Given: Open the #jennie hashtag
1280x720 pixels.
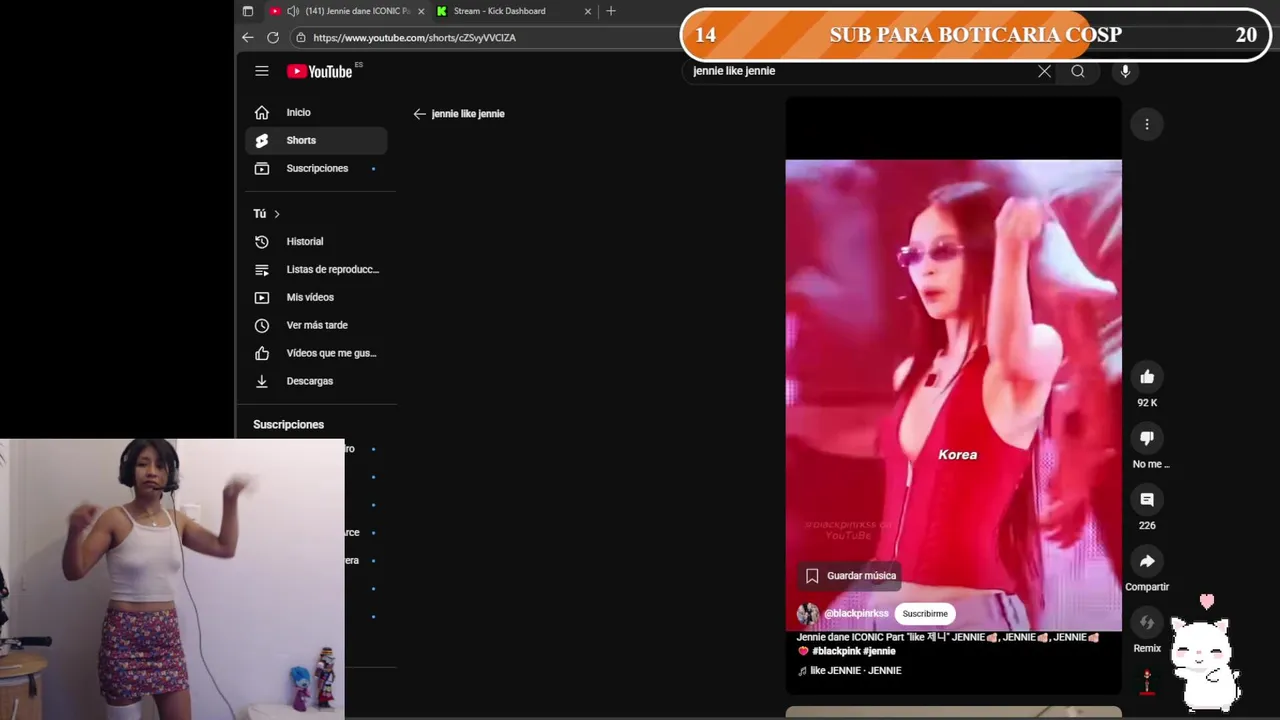Looking at the screenshot, I should pyautogui.click(x=879, y=651).
